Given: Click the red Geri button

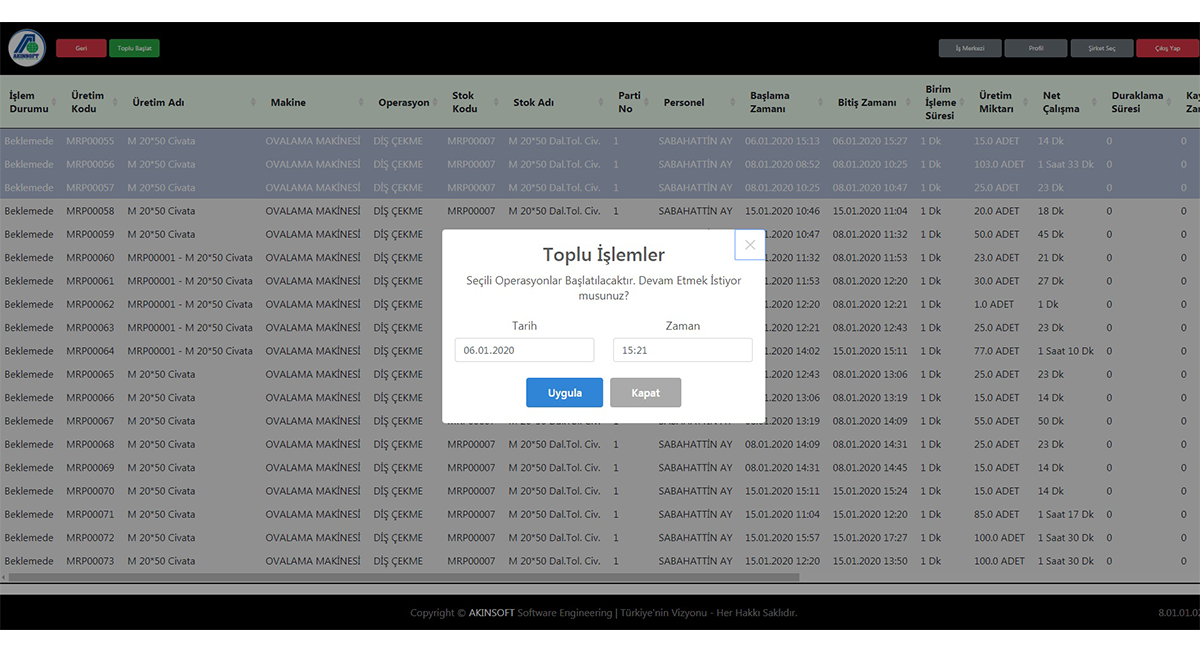Looking at the screenshot, I should (81, 48).
